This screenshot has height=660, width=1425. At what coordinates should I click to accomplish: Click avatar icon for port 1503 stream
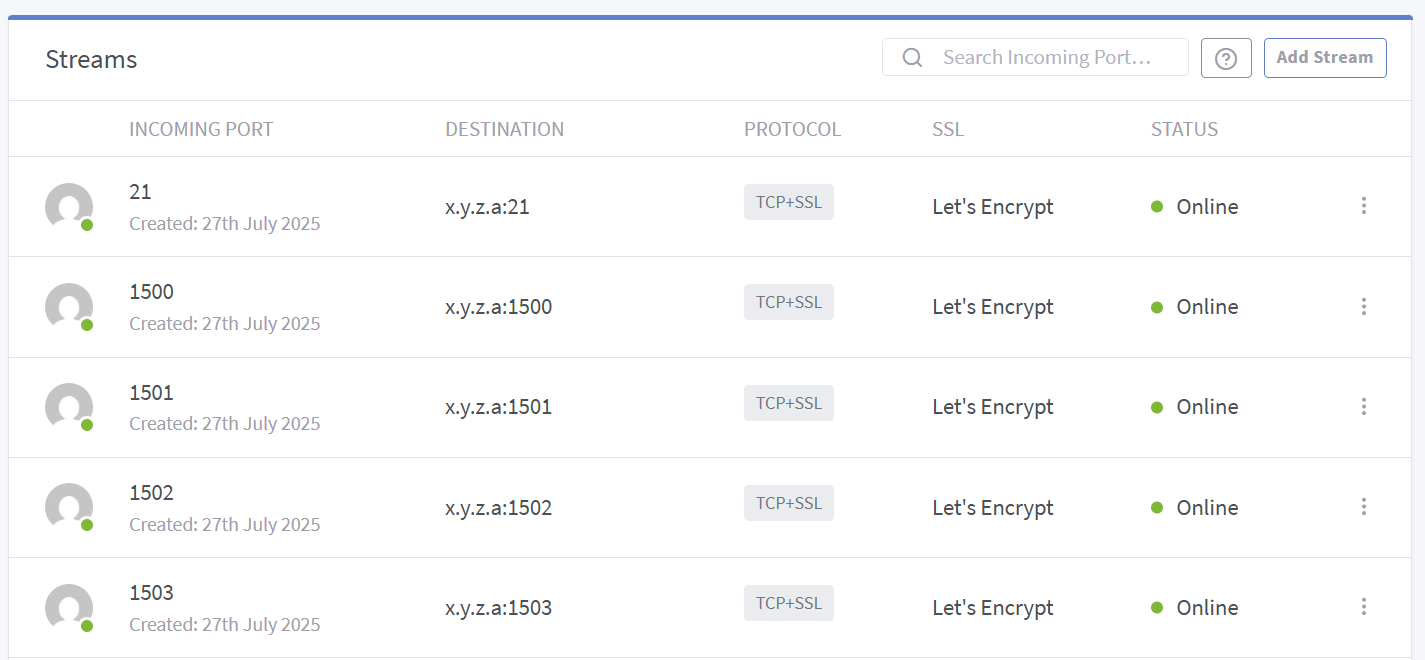click(x=69, y=608)
